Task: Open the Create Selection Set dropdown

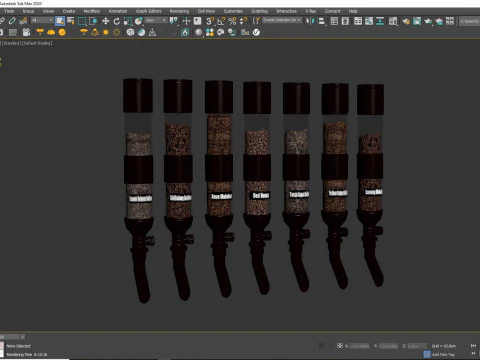Action: pos(282,20)
